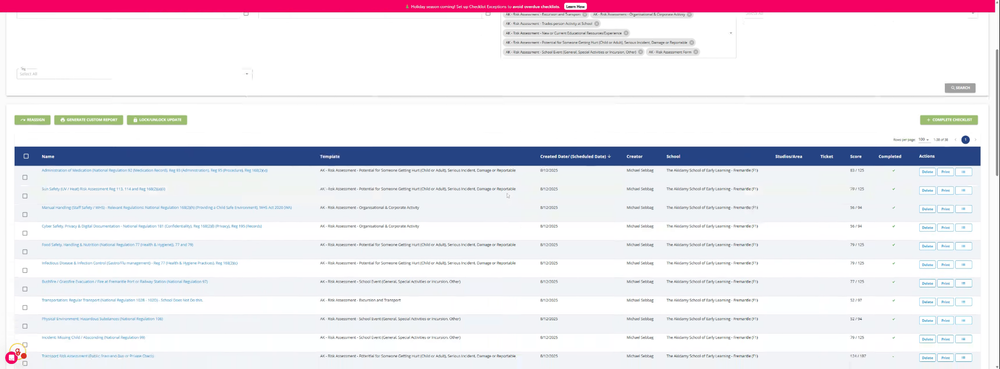Remove the 'Potential for Someone Getting Hurt' filter chip
The width and height of the screenshot is (1000, 369).
(692, 43)
